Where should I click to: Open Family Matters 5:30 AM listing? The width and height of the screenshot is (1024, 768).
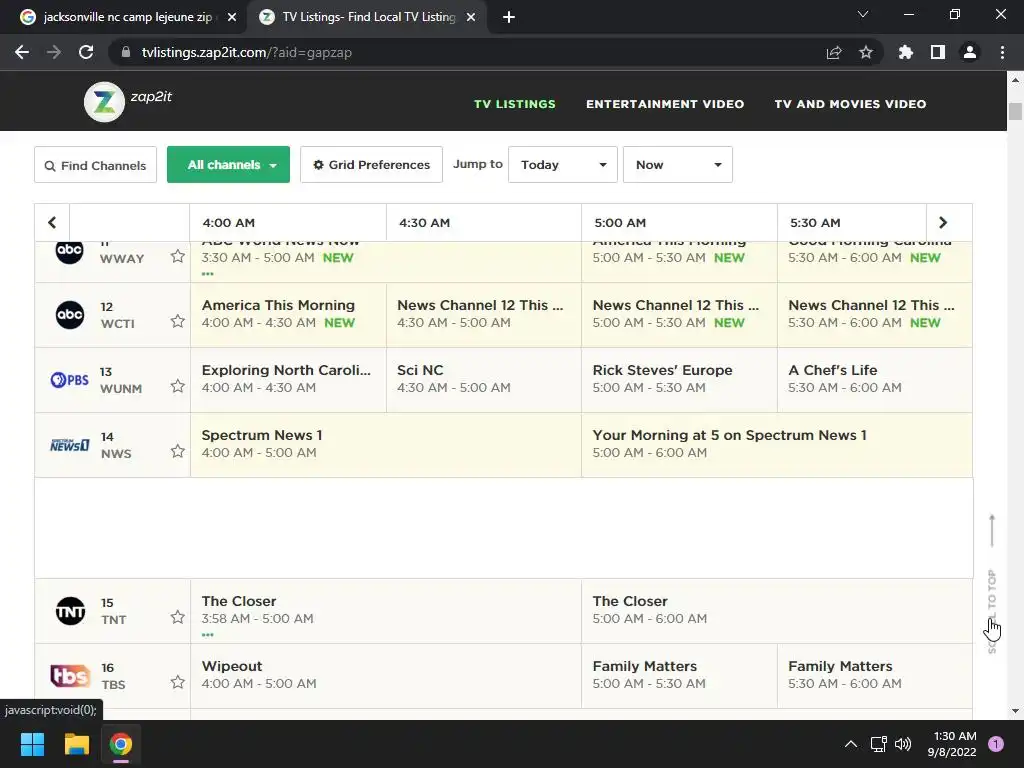pyautogui.click(x=874, y=675)
